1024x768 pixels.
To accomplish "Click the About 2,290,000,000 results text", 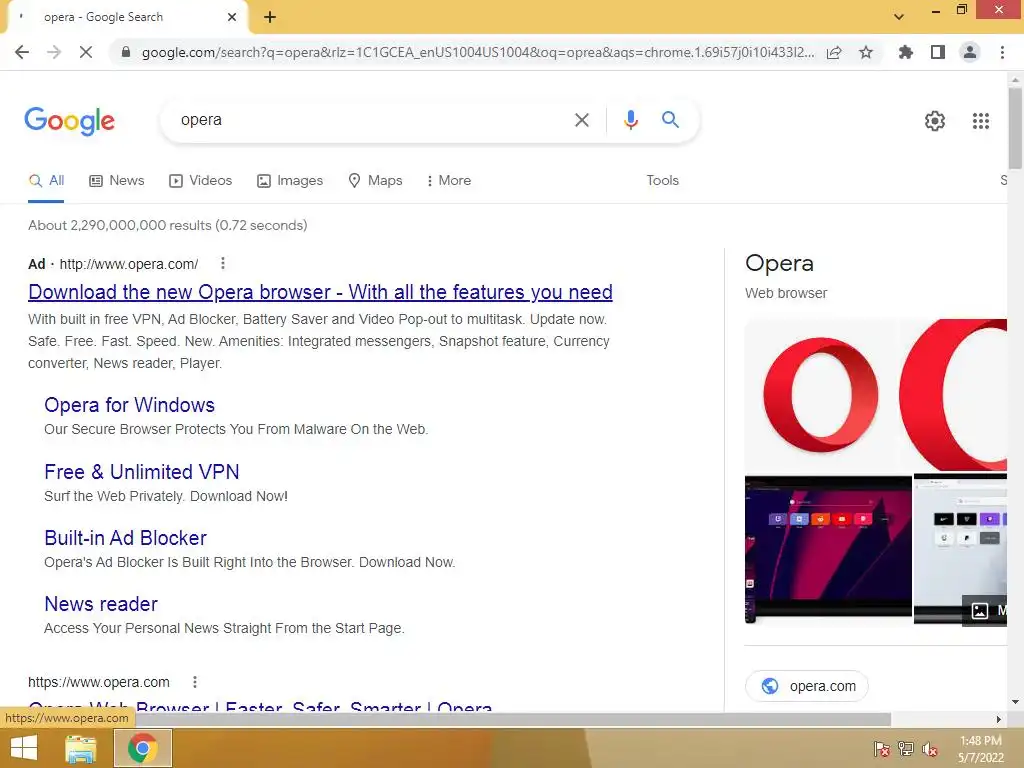I will pos(167,225).
